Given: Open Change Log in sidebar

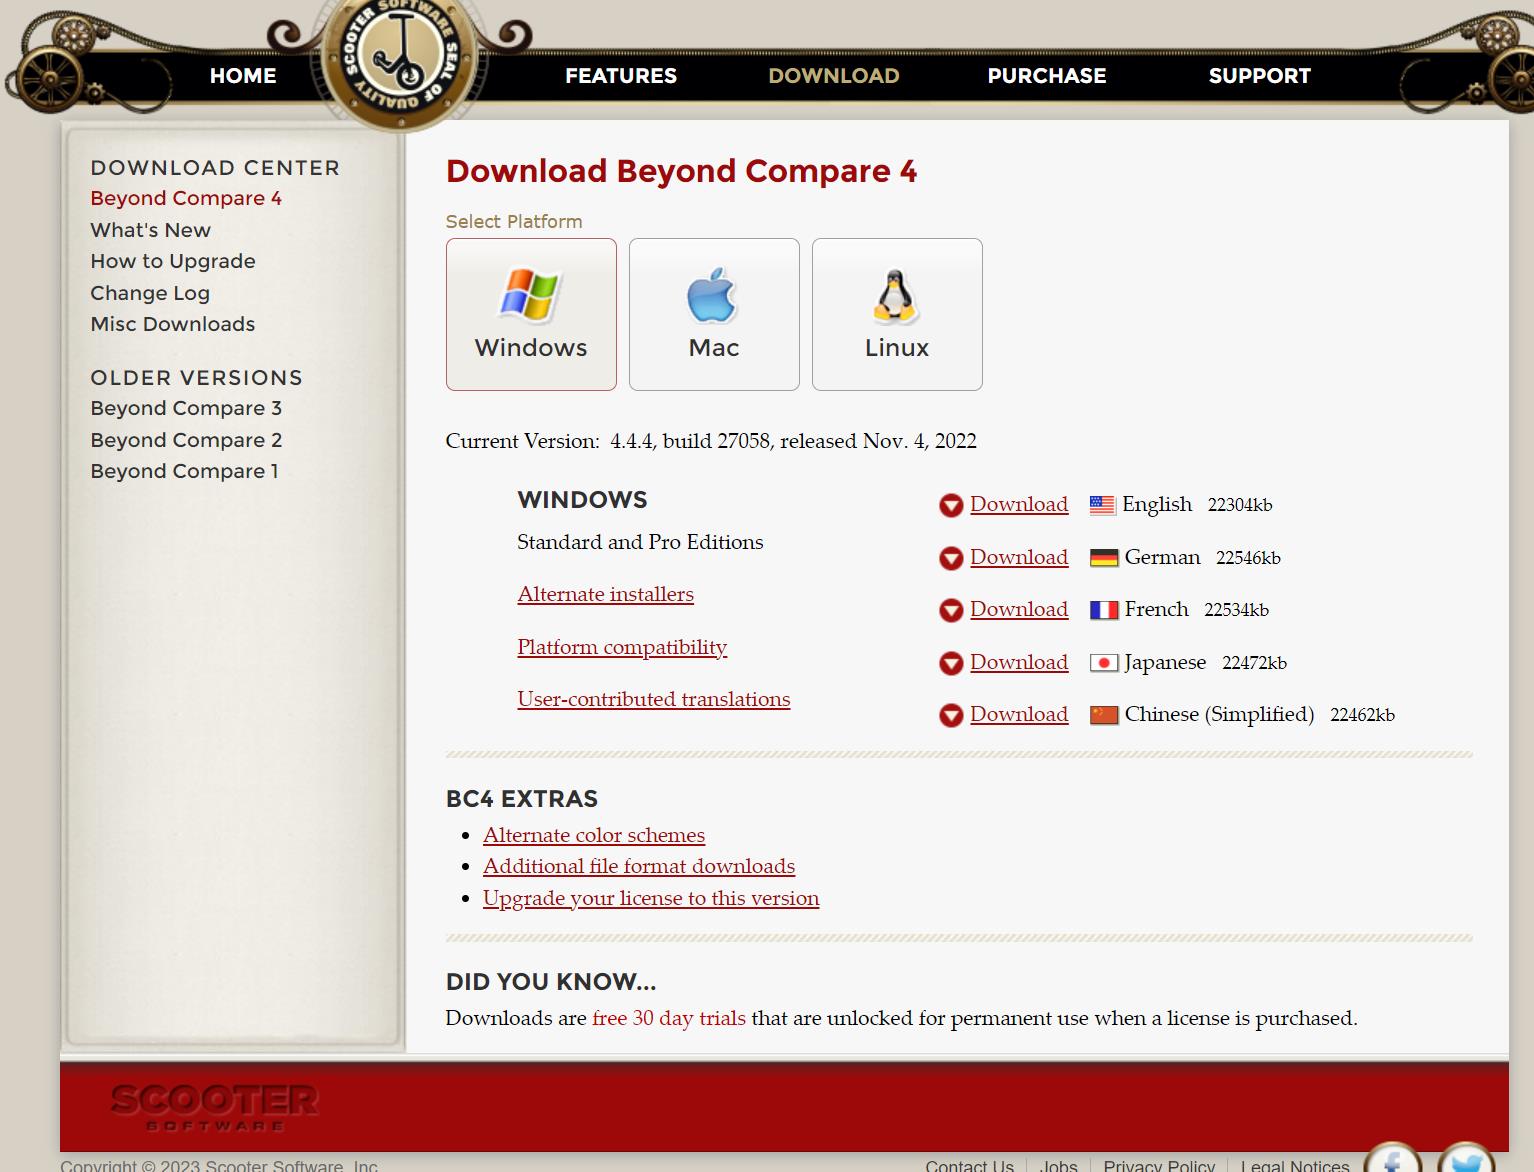Looking at the screenshot, I should pyautogui.click(x=150, y=293).
